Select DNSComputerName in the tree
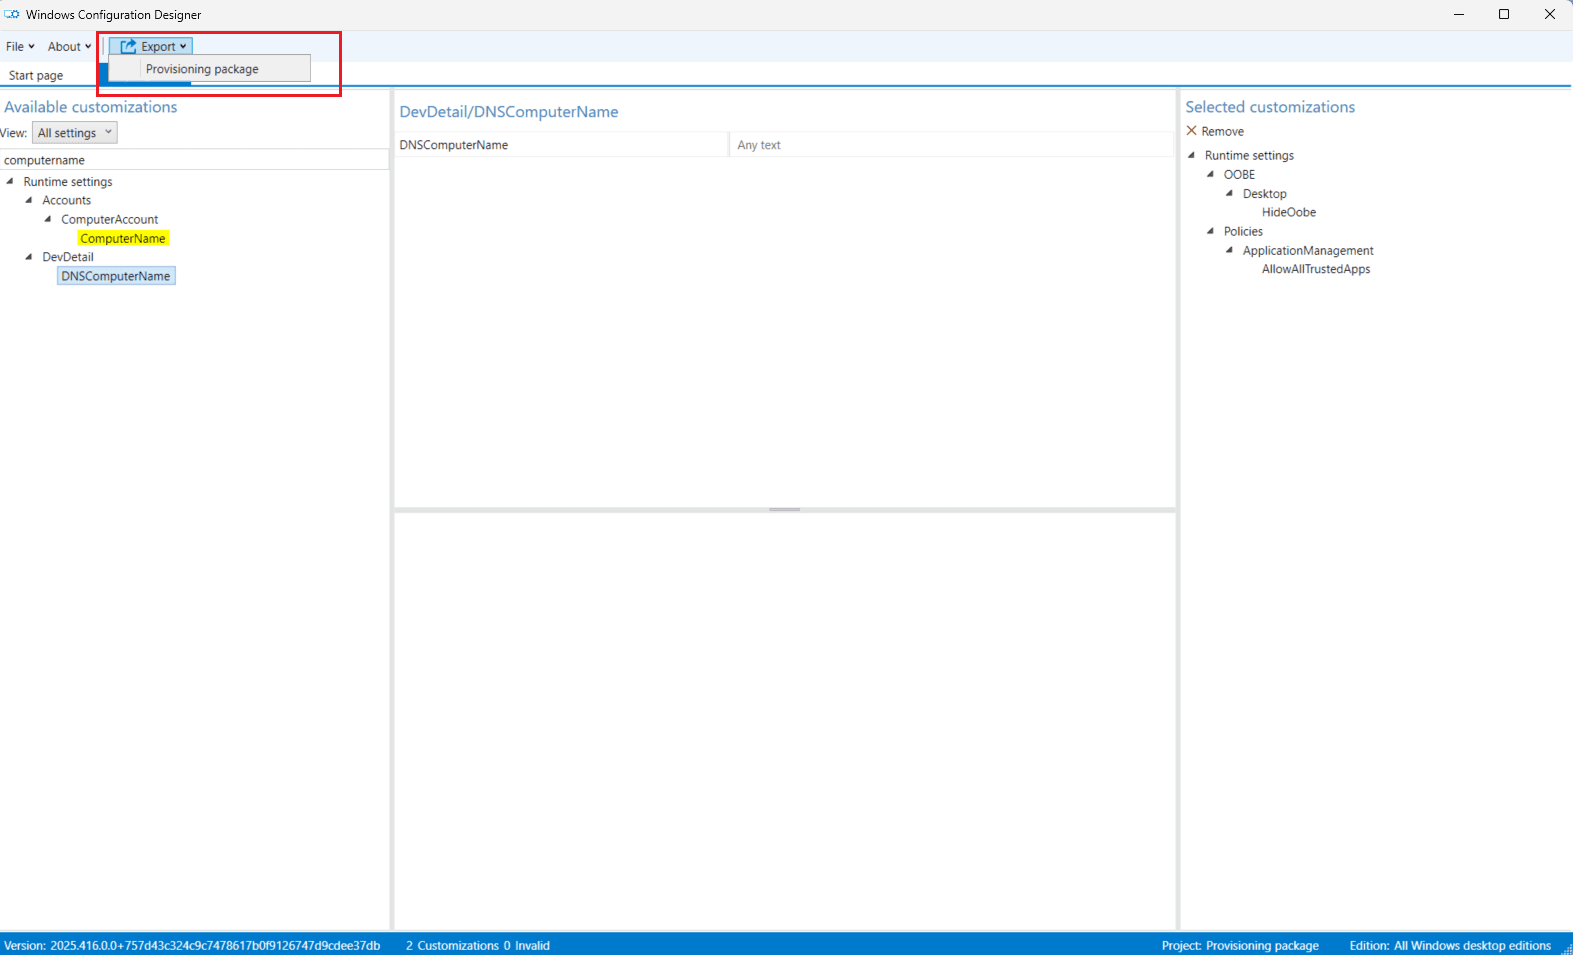Screen dimensions: 1573x955 (x=116, y=276)
